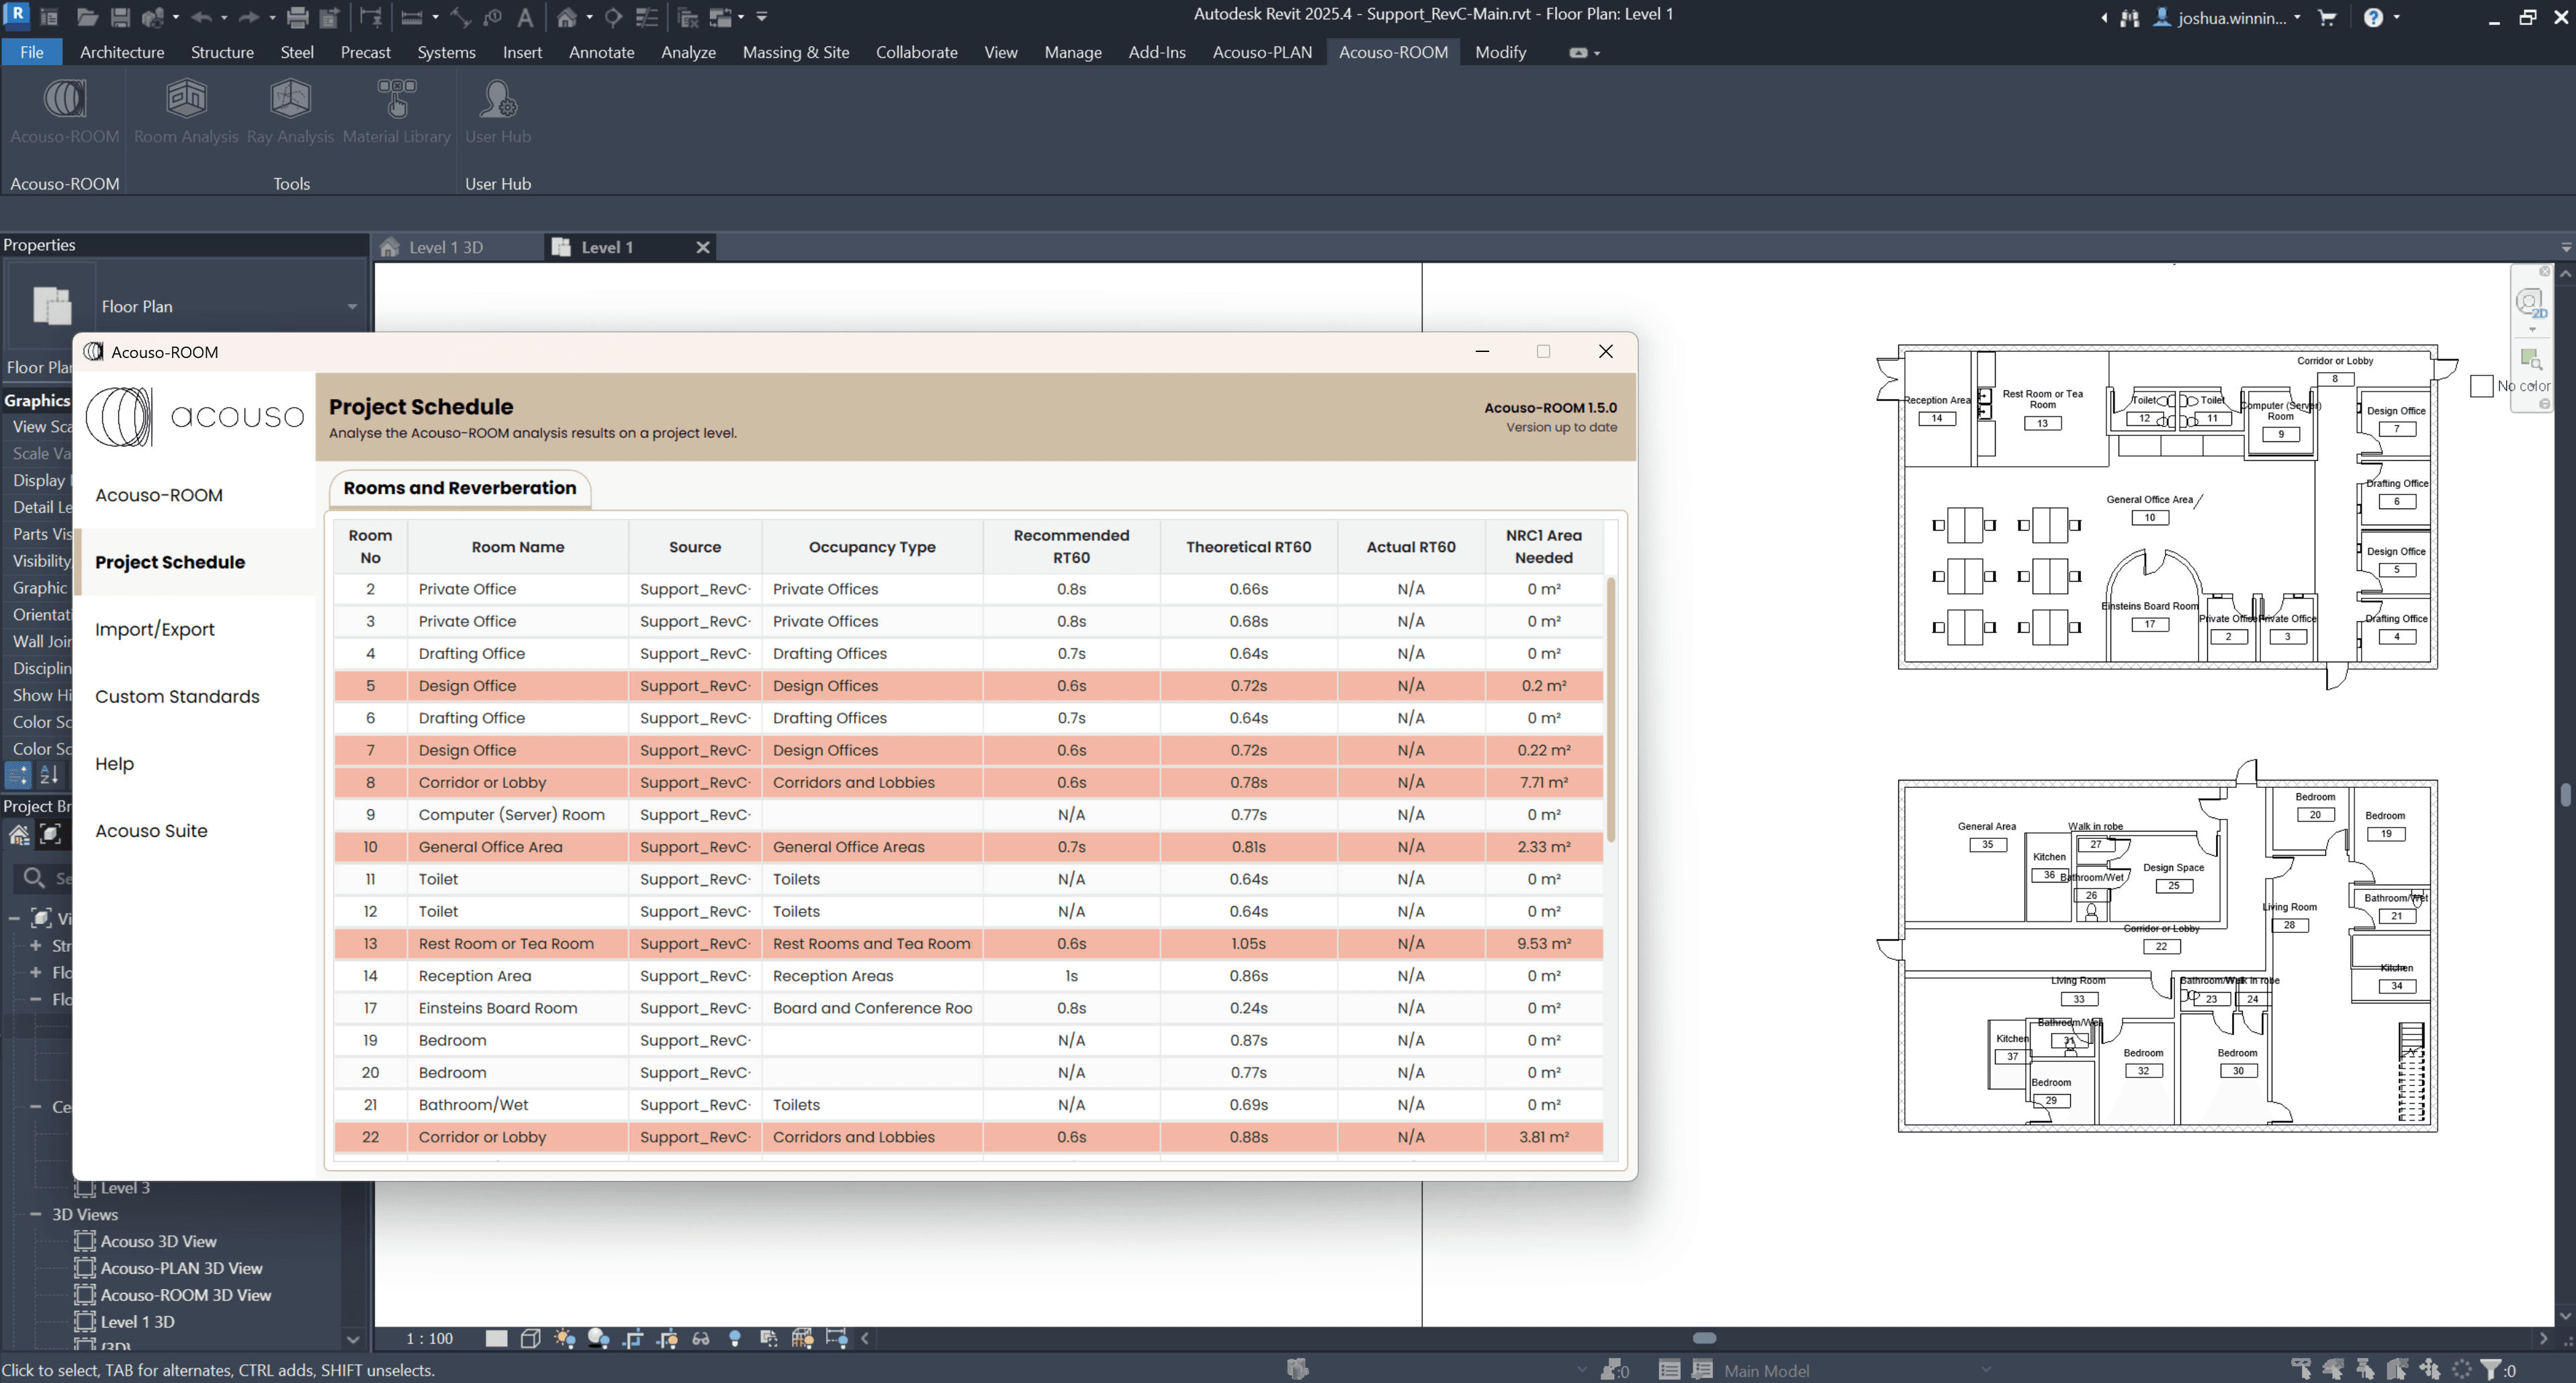Open the Default 3D View house icon
Viewport: 2576px width, 1383px height.
567,17
